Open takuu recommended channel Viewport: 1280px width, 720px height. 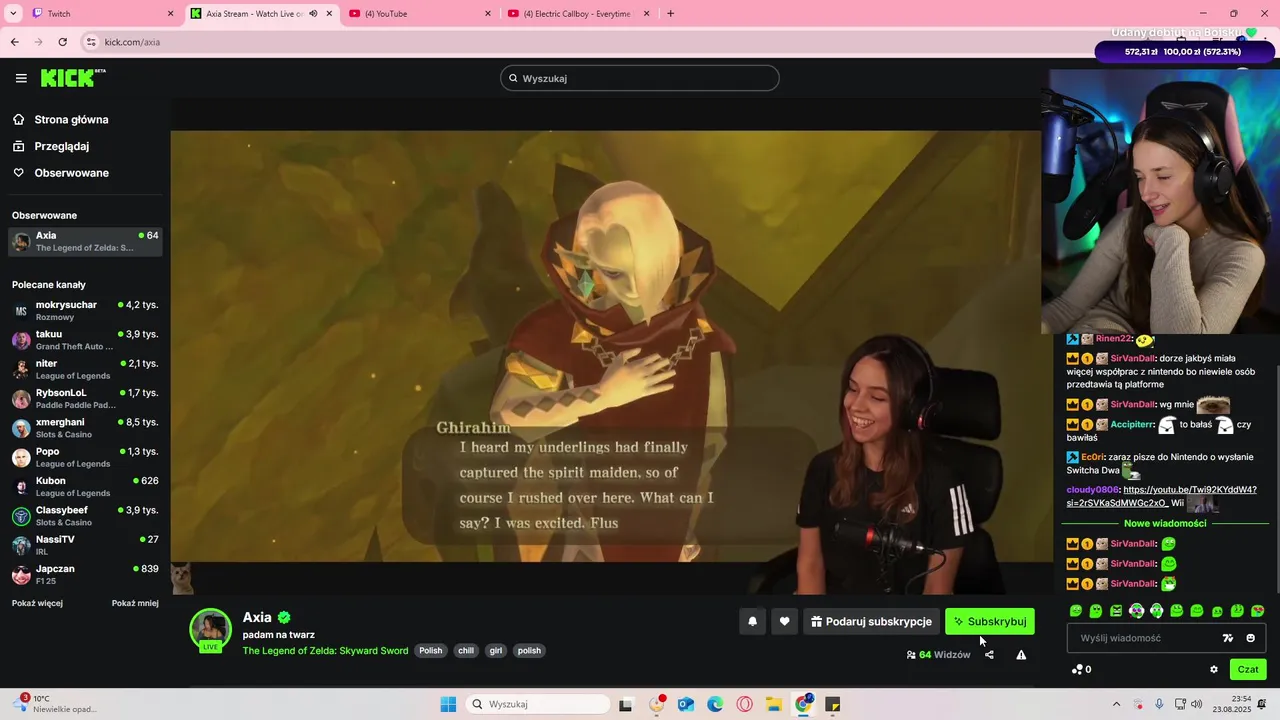coord(85,340)
